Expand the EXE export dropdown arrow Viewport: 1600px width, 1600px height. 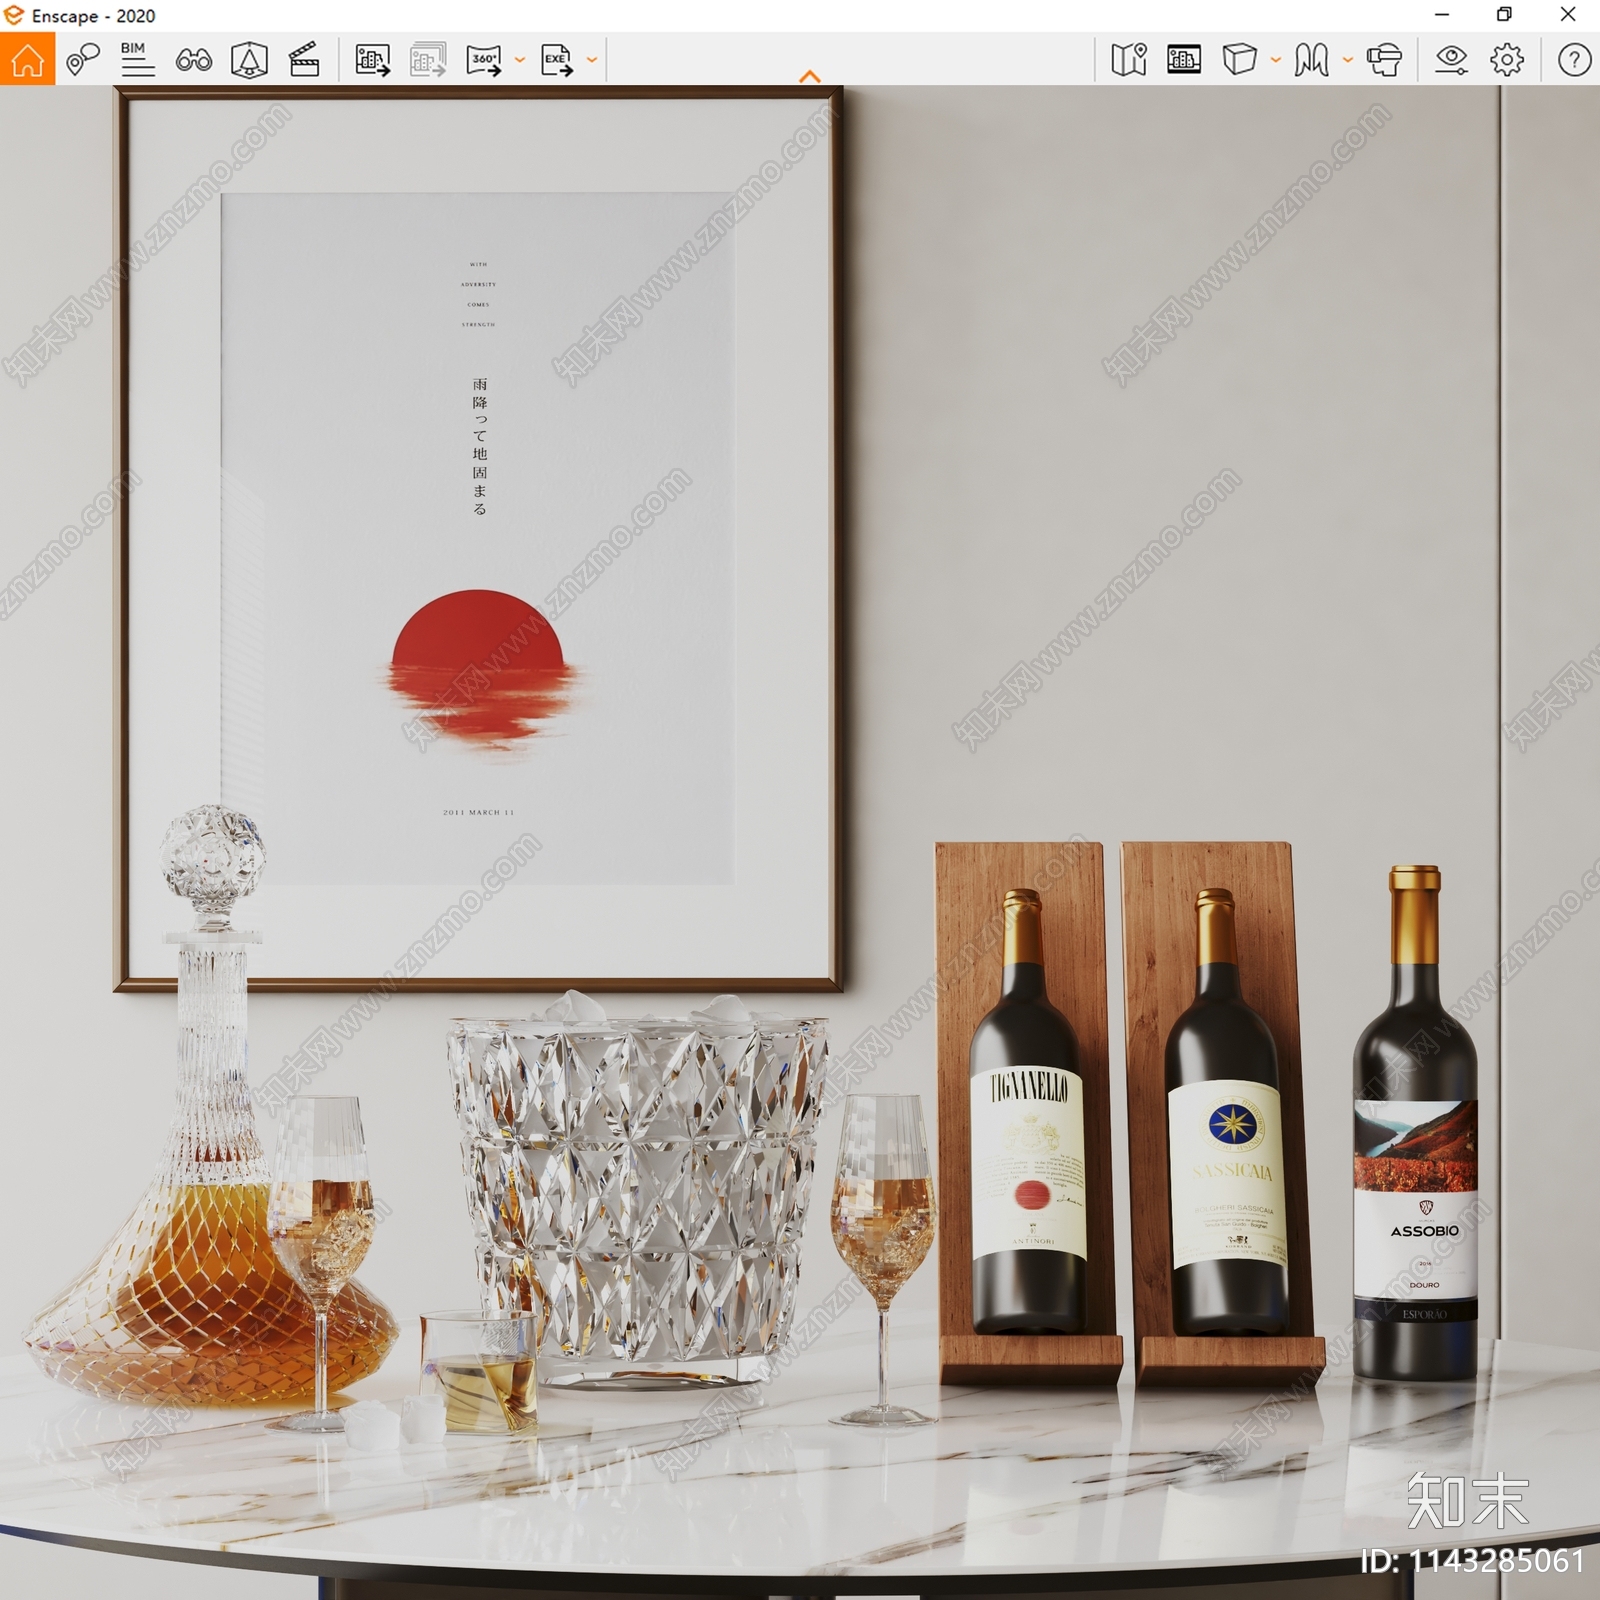(592, 60)
